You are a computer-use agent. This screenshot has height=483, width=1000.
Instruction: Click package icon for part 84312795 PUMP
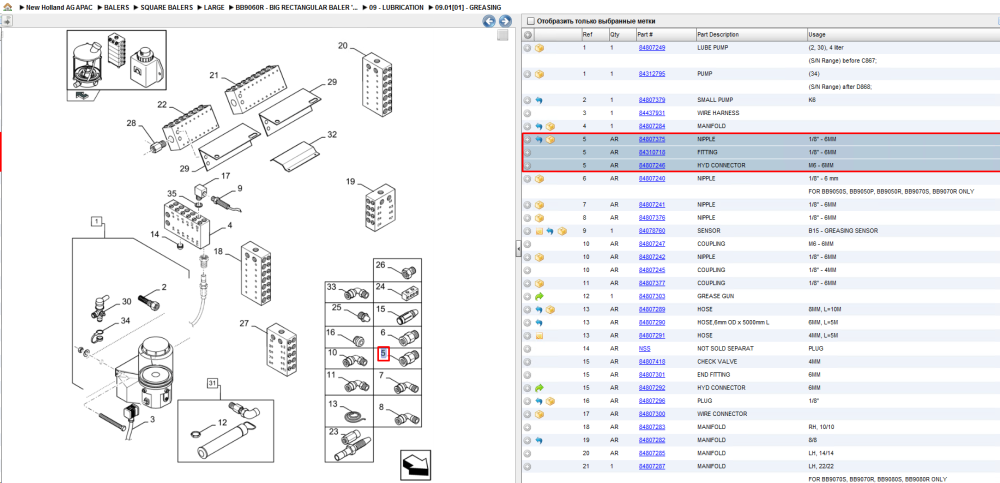tap(539, 74)
